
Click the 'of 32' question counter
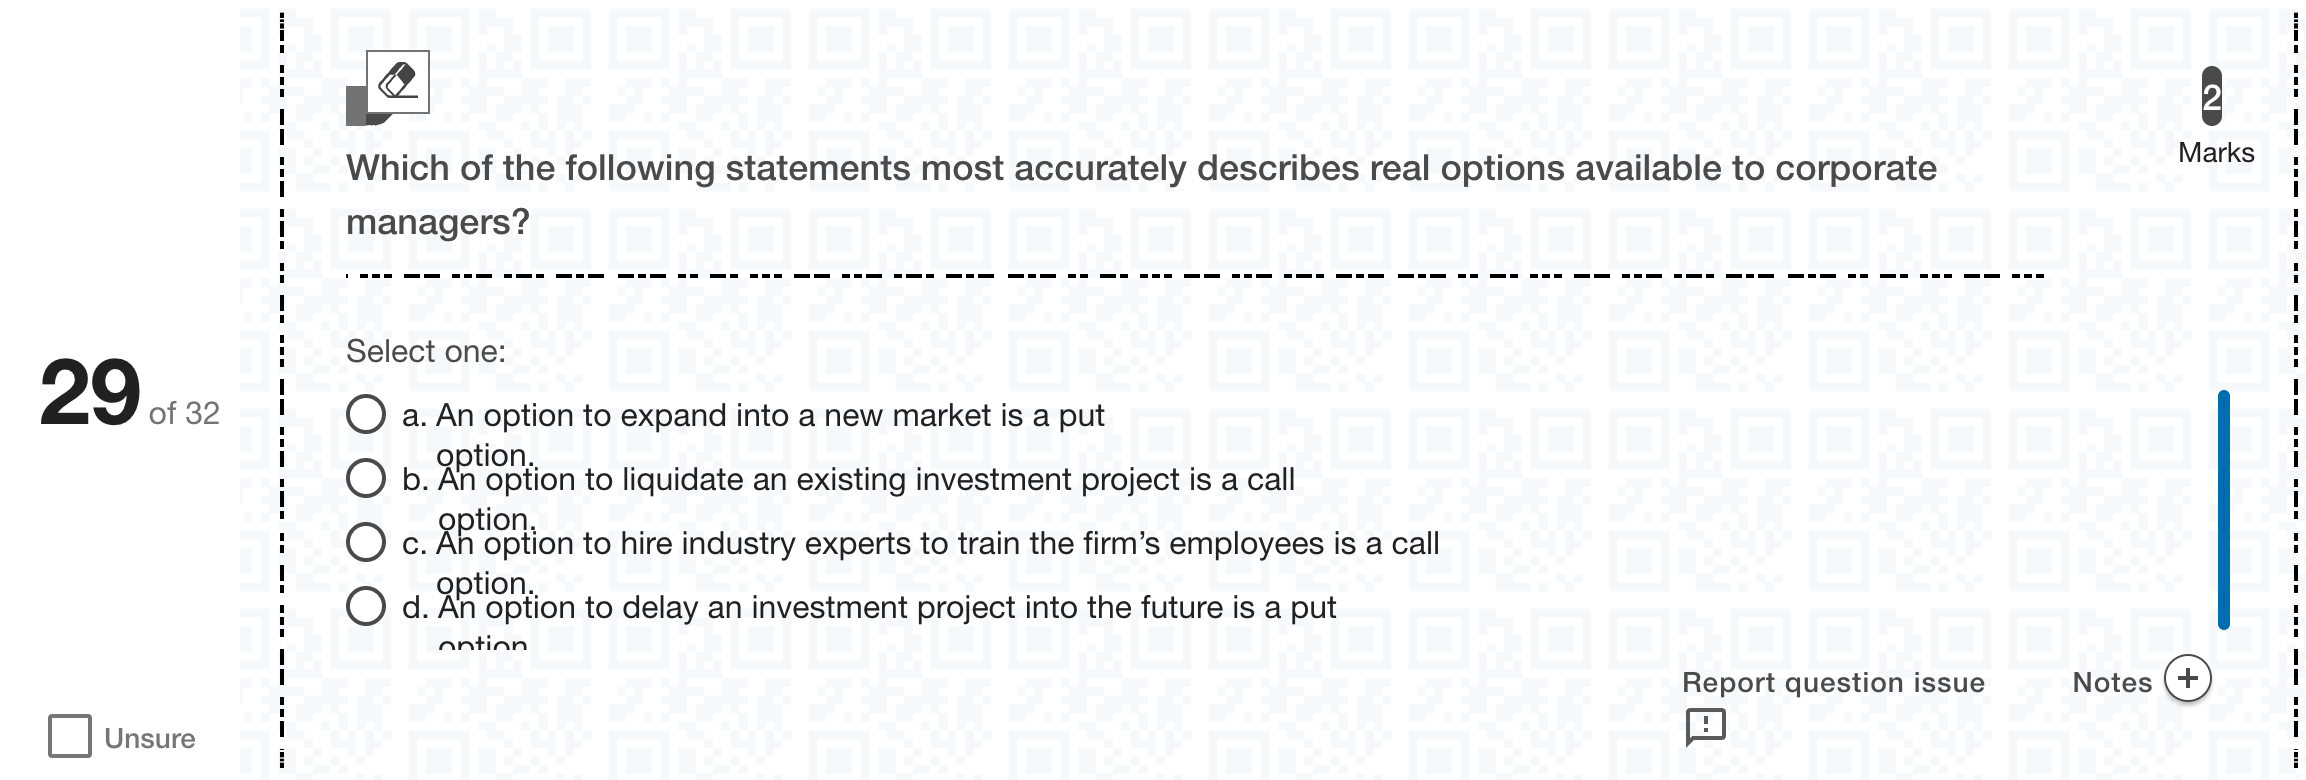184,413
